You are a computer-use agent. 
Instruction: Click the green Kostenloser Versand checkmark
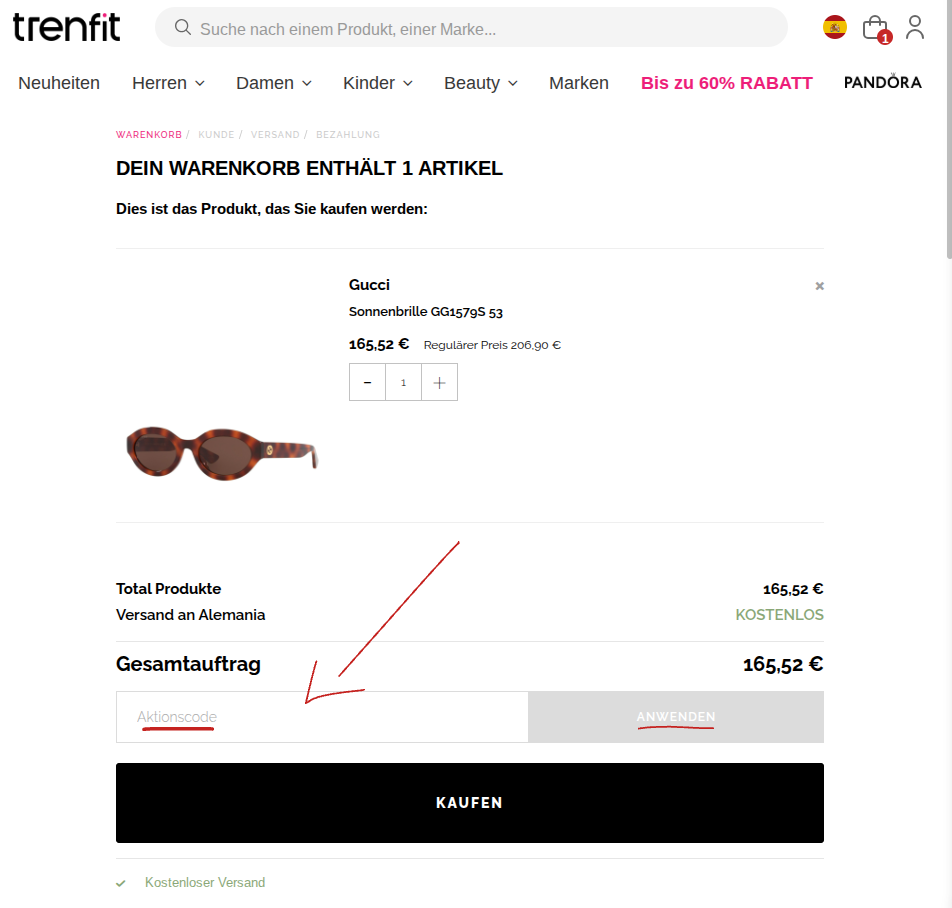click(120, 882)
